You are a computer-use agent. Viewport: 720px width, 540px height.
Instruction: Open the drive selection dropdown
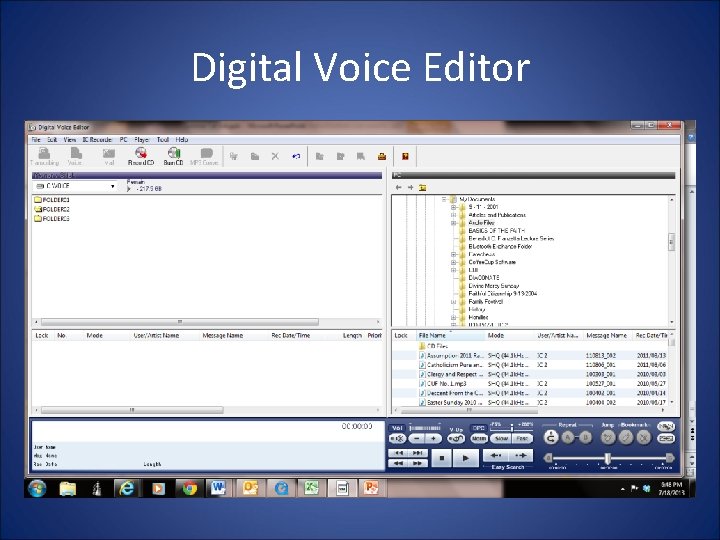[112, 186]
